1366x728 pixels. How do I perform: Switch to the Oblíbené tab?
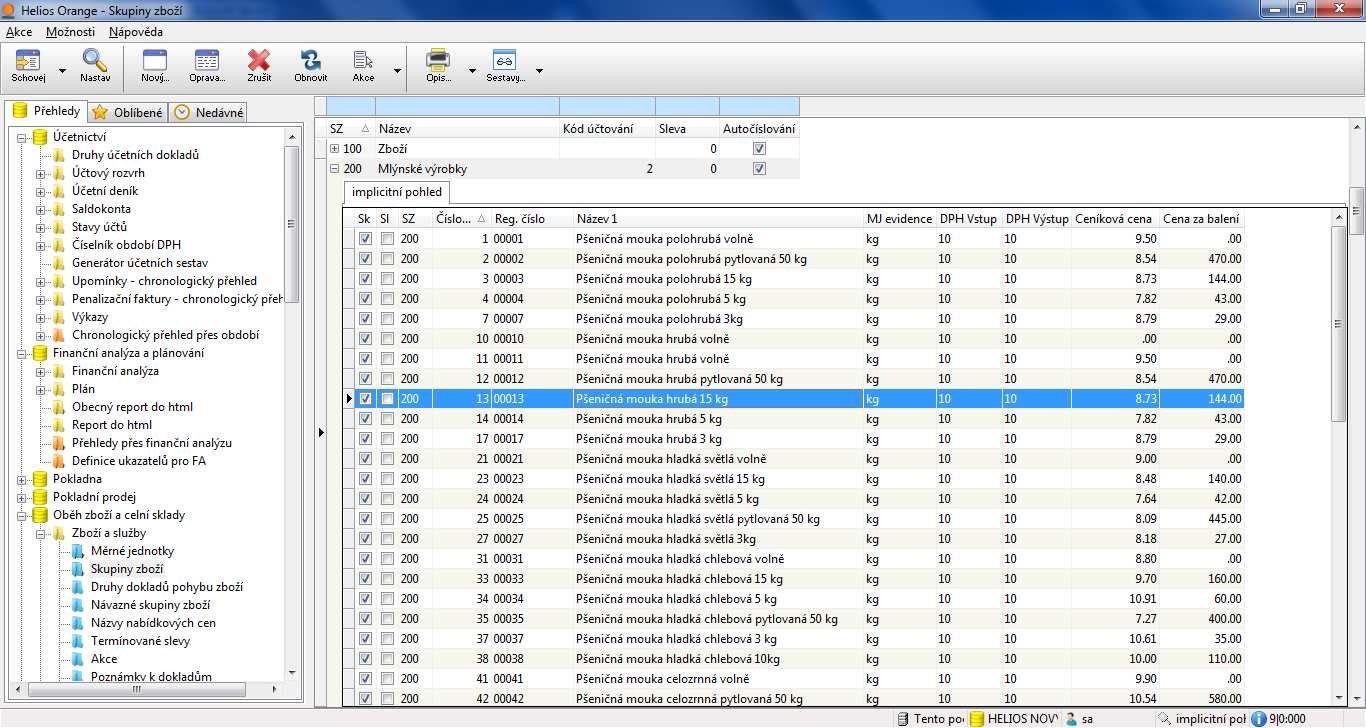point(128,113)
